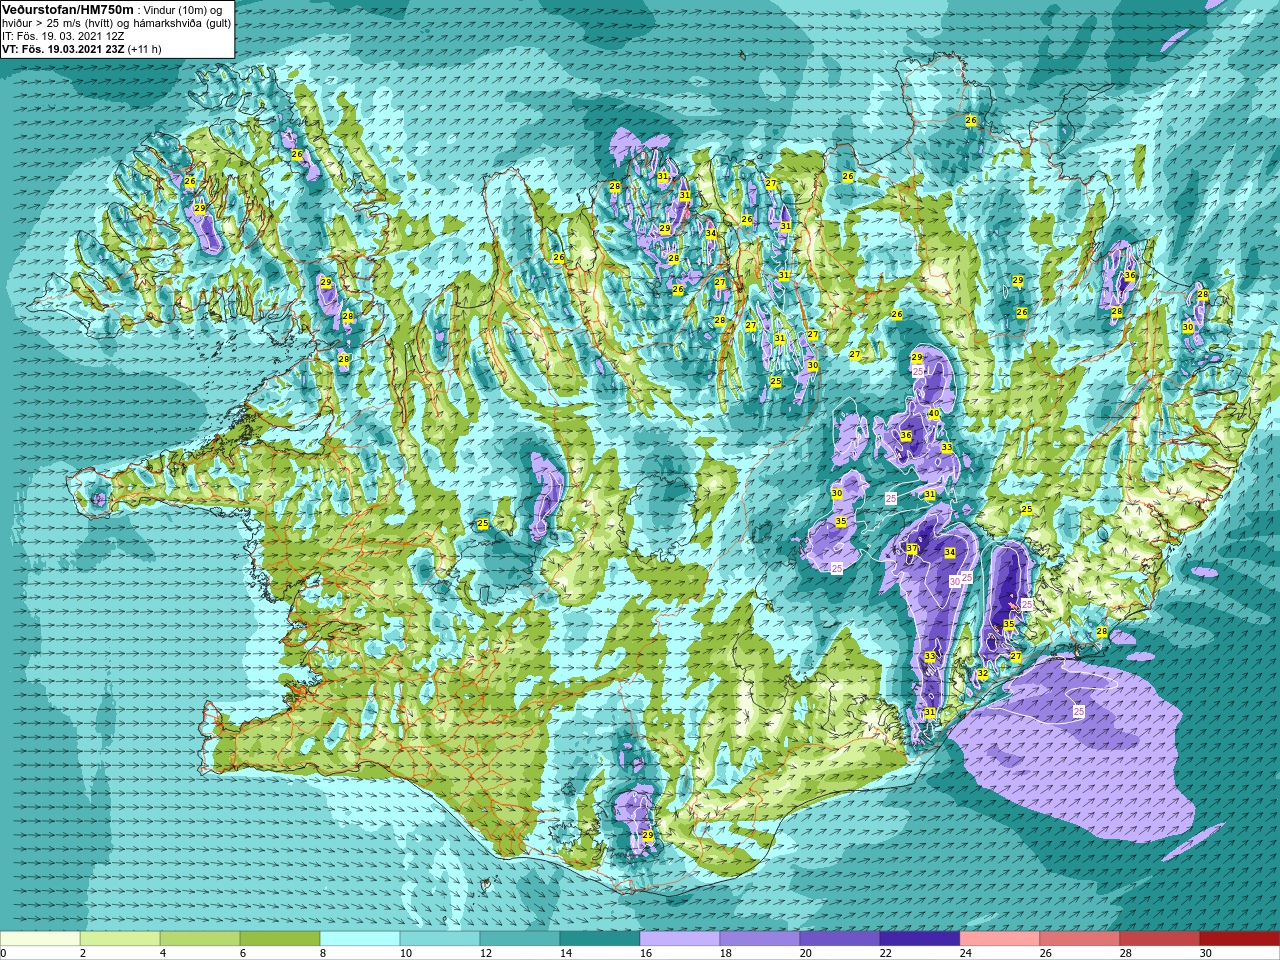Pick the 10–12 m/s light turquoise legend swatch

pyautogui.click(x=440, y=939)
